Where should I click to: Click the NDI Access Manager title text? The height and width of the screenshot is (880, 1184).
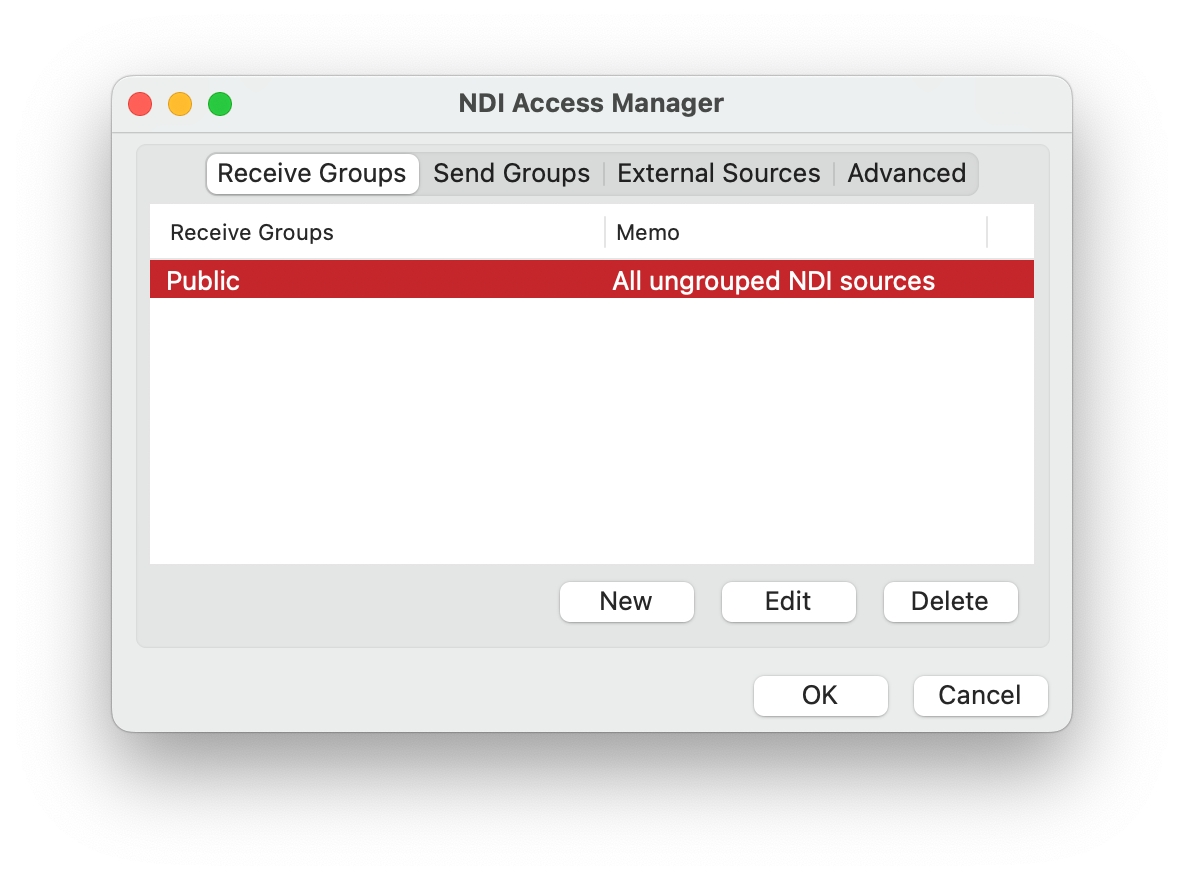coord(591,103)
